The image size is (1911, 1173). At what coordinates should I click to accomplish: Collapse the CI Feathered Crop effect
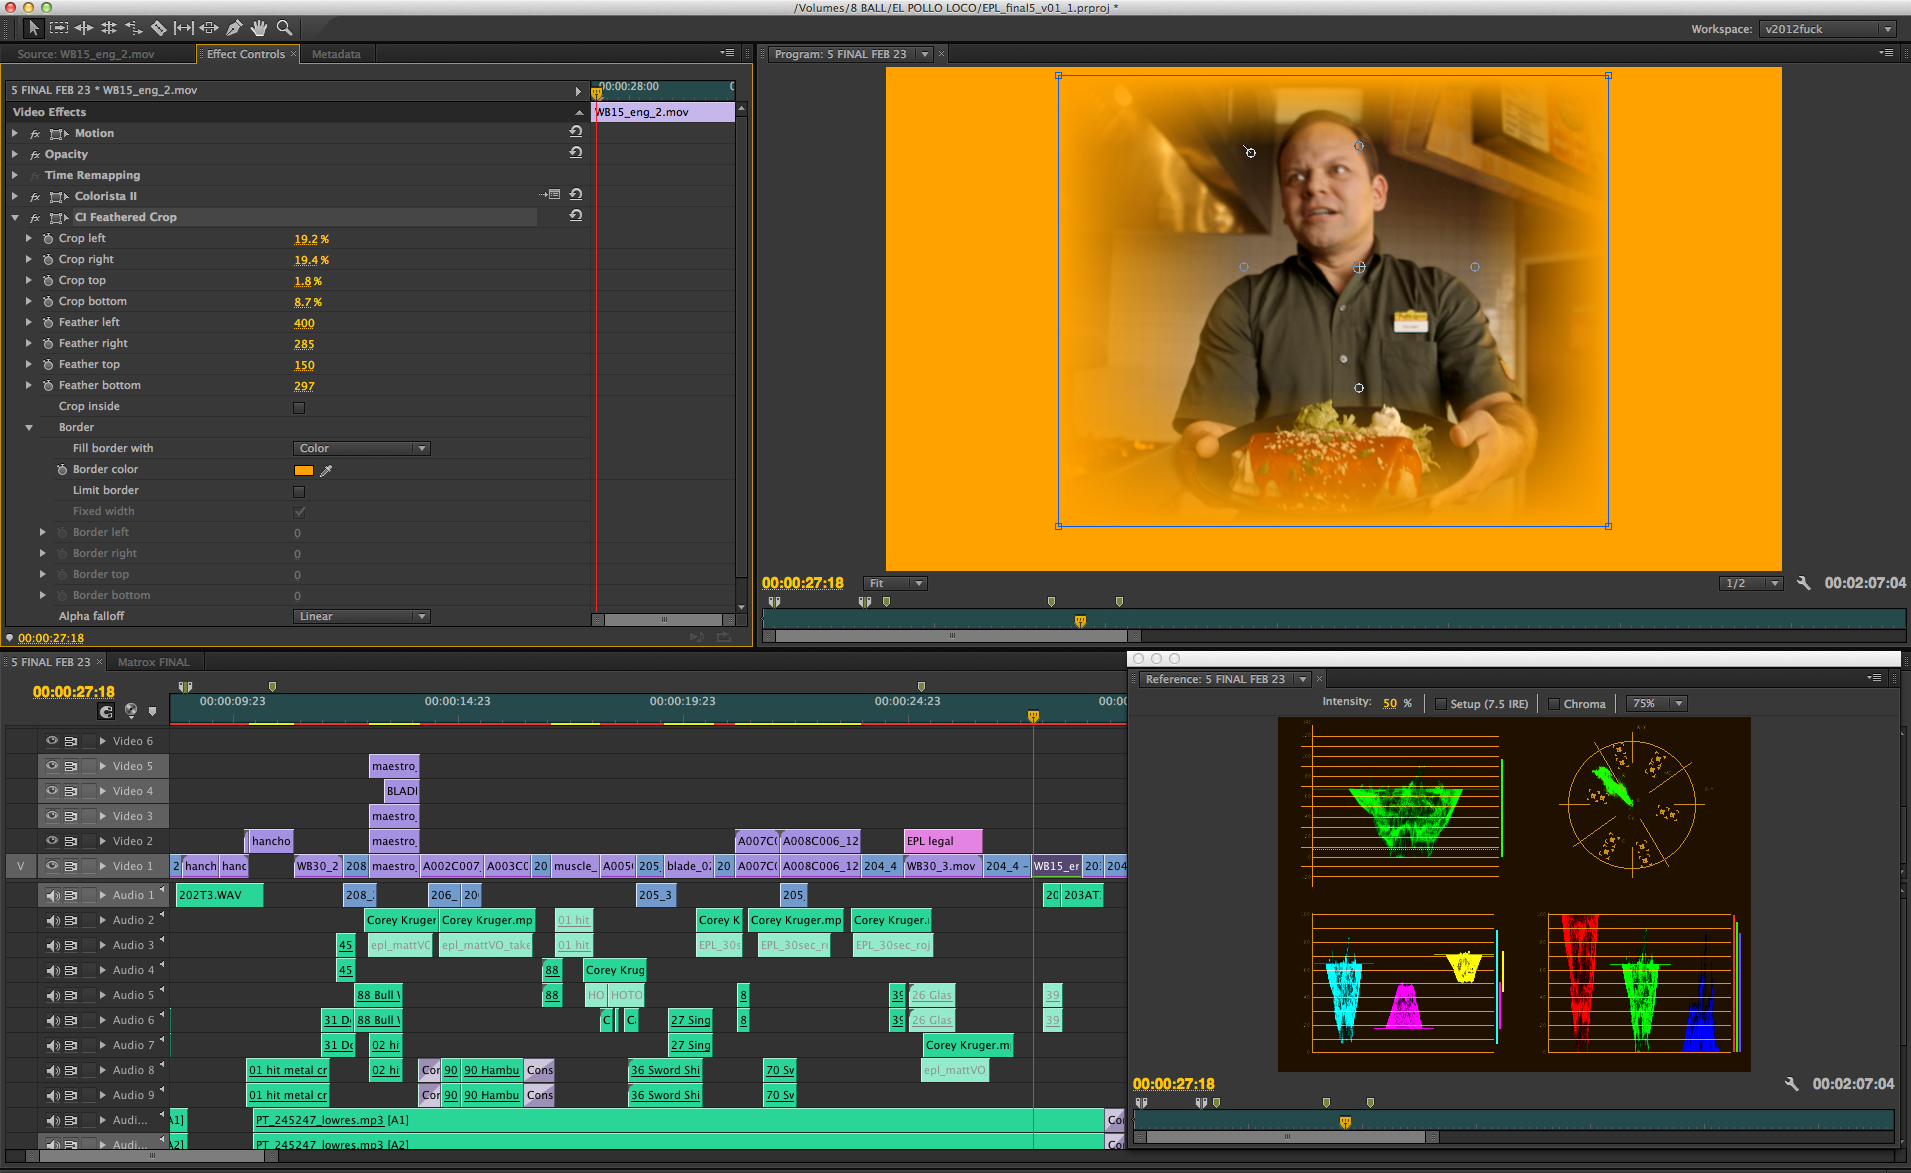click(x=15, y=217)
